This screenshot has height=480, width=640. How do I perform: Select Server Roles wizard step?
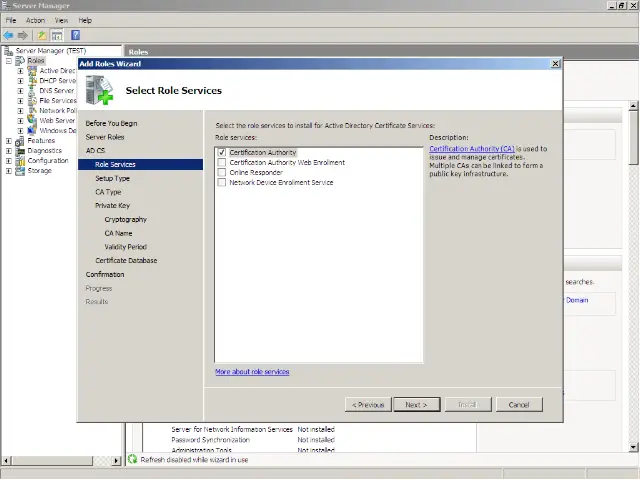click(105, 137)
